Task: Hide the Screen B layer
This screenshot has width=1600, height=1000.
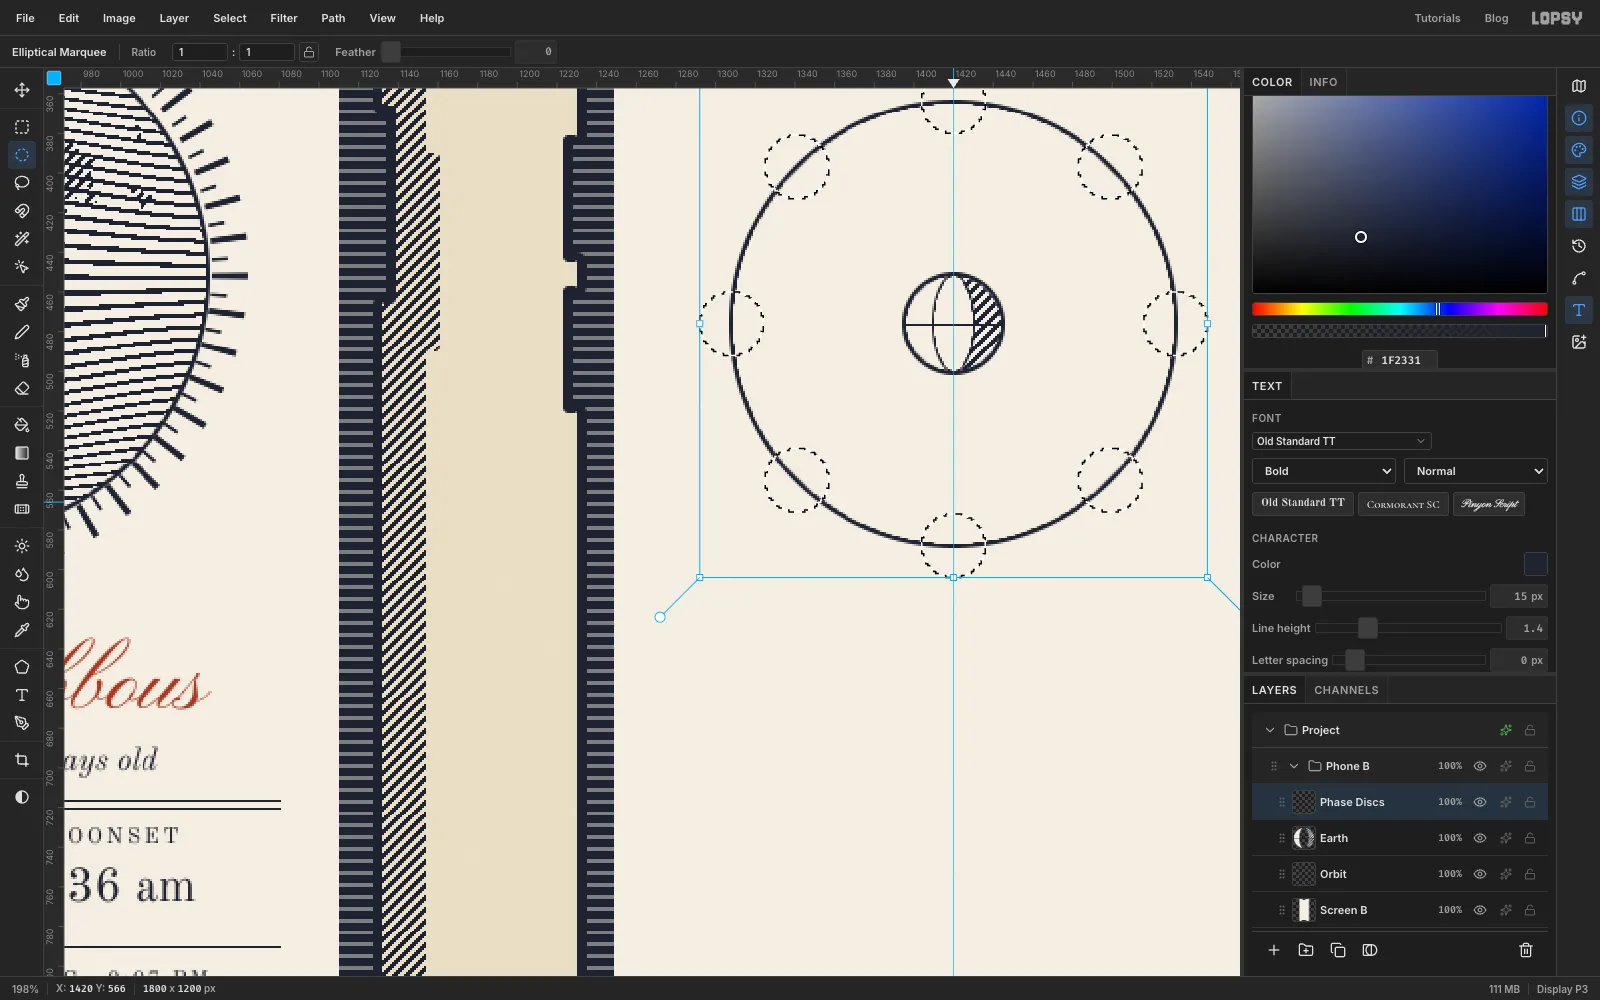Action: click(1480, 910)
